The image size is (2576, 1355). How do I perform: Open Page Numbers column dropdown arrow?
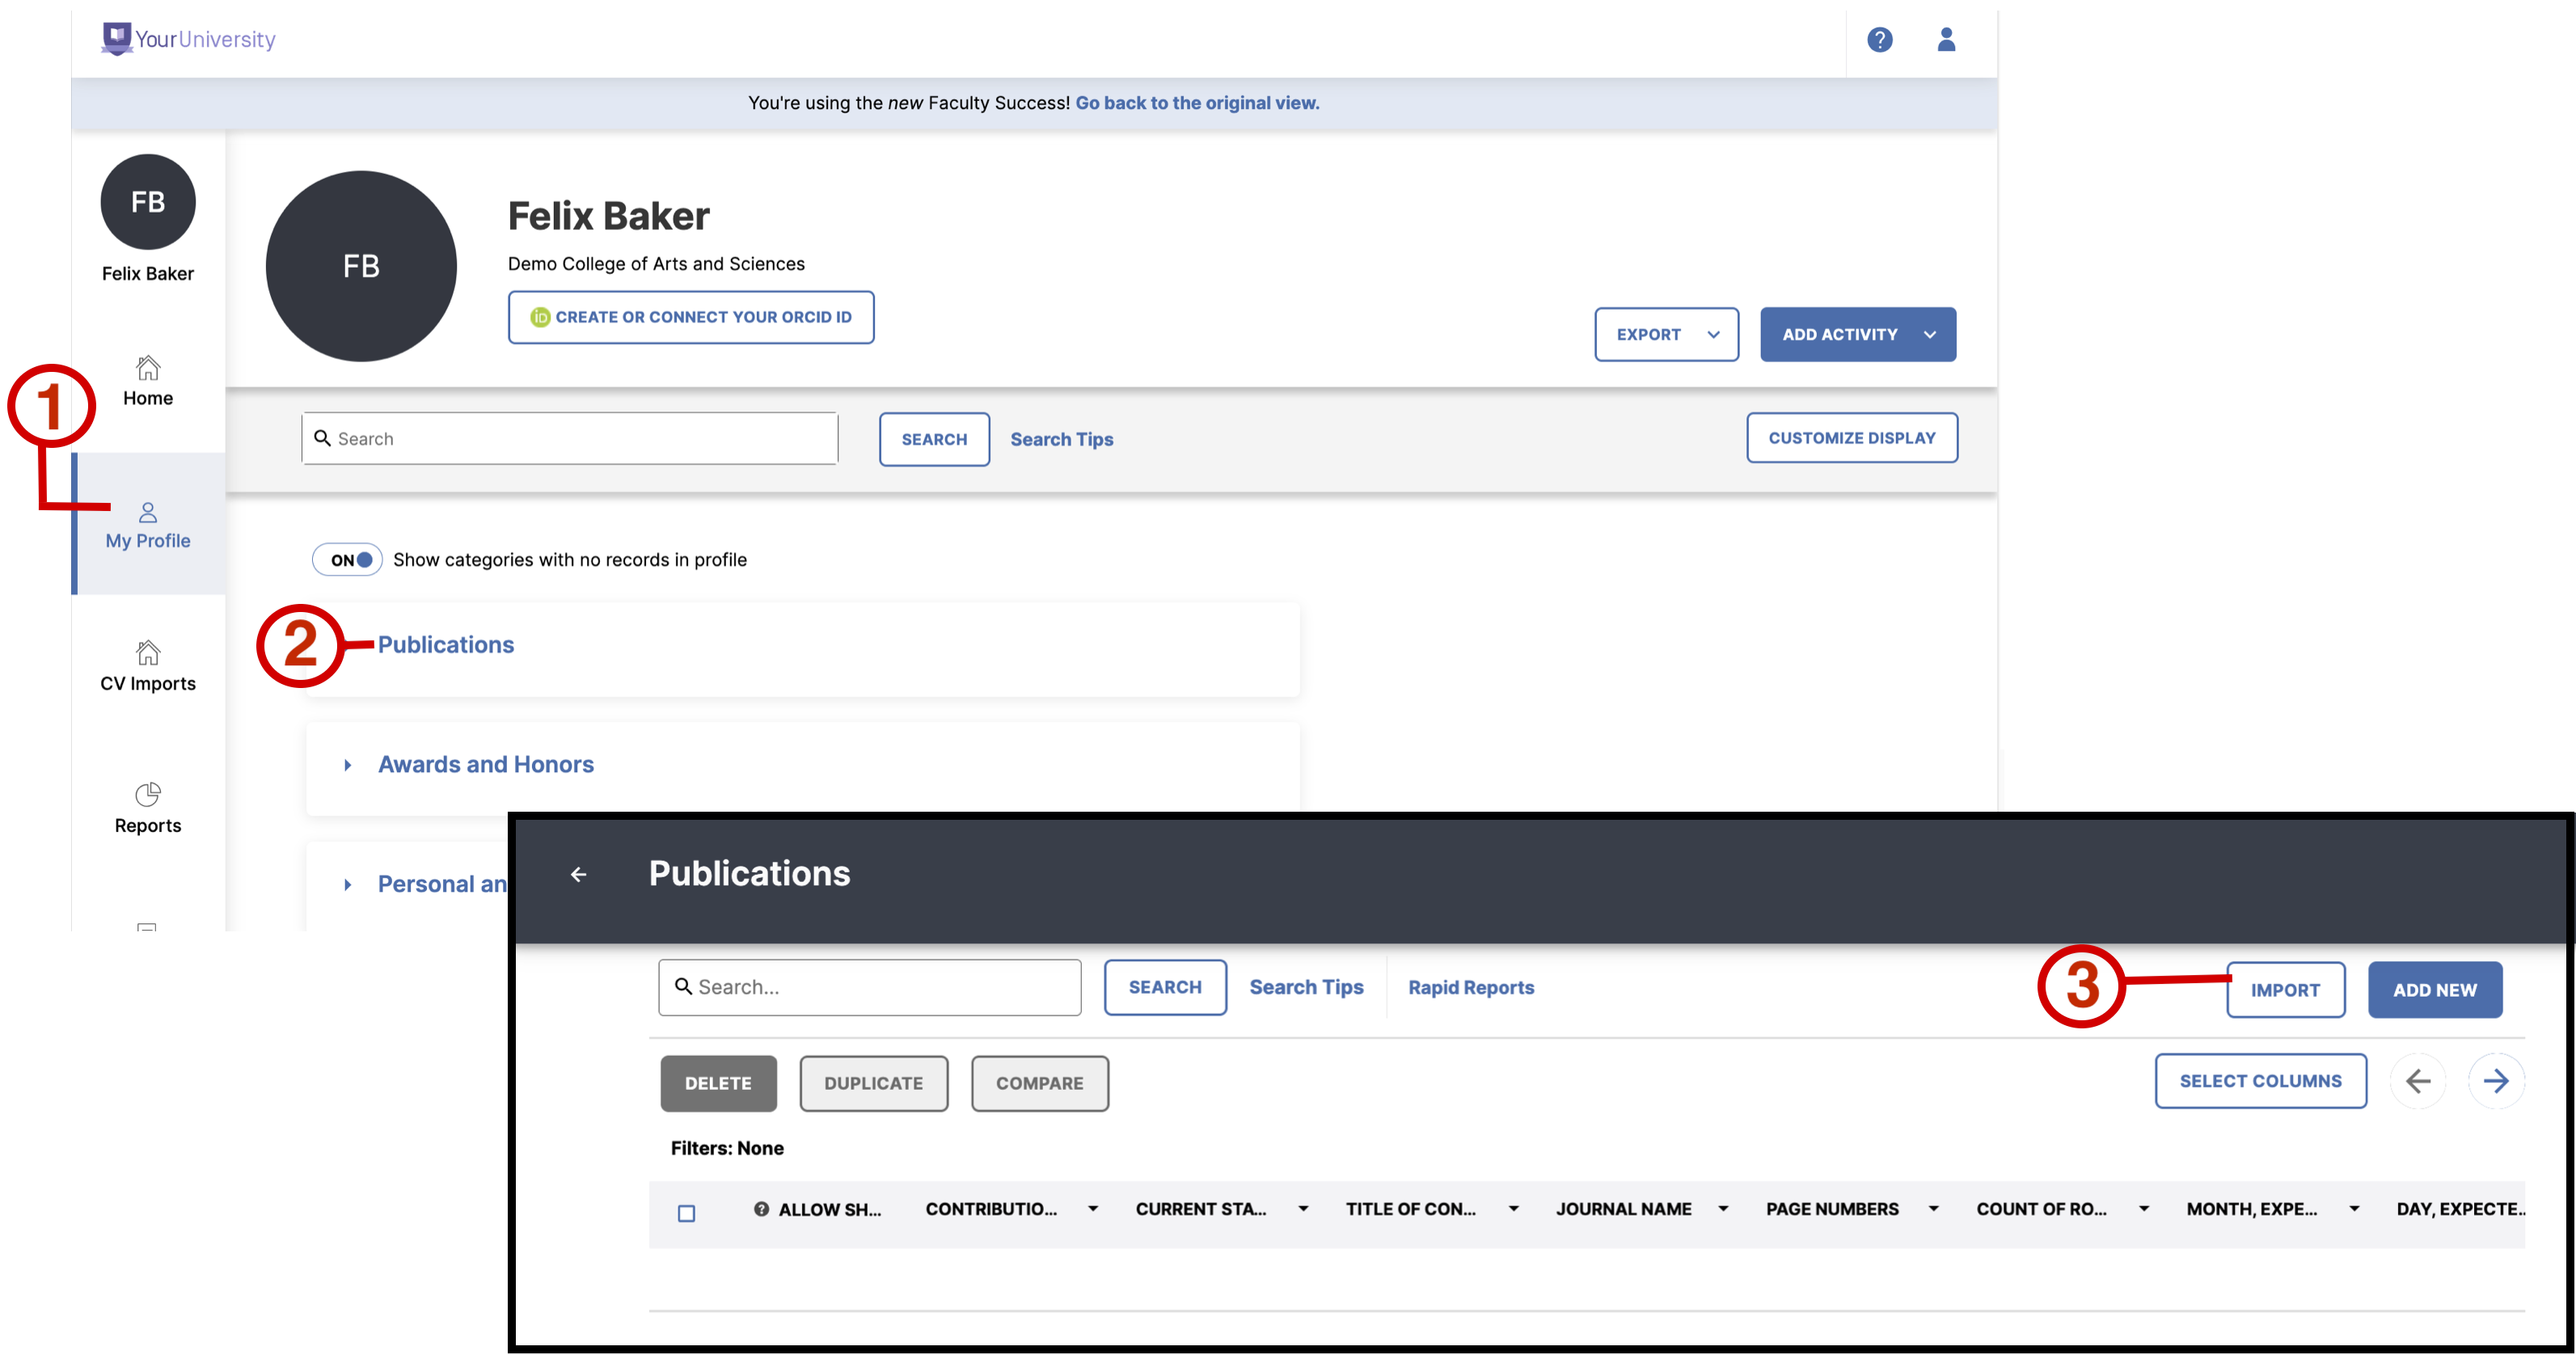(1933, 1209)
